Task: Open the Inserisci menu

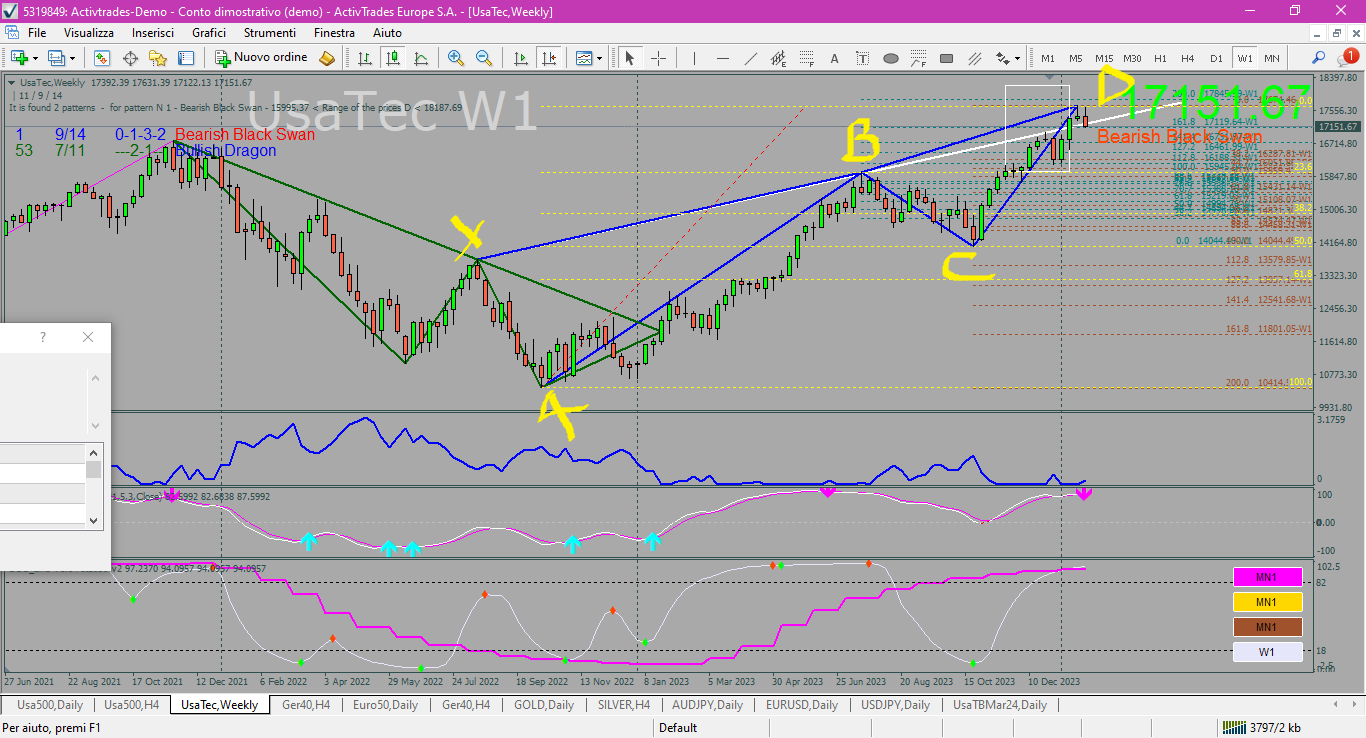Action: click(153, 33)
